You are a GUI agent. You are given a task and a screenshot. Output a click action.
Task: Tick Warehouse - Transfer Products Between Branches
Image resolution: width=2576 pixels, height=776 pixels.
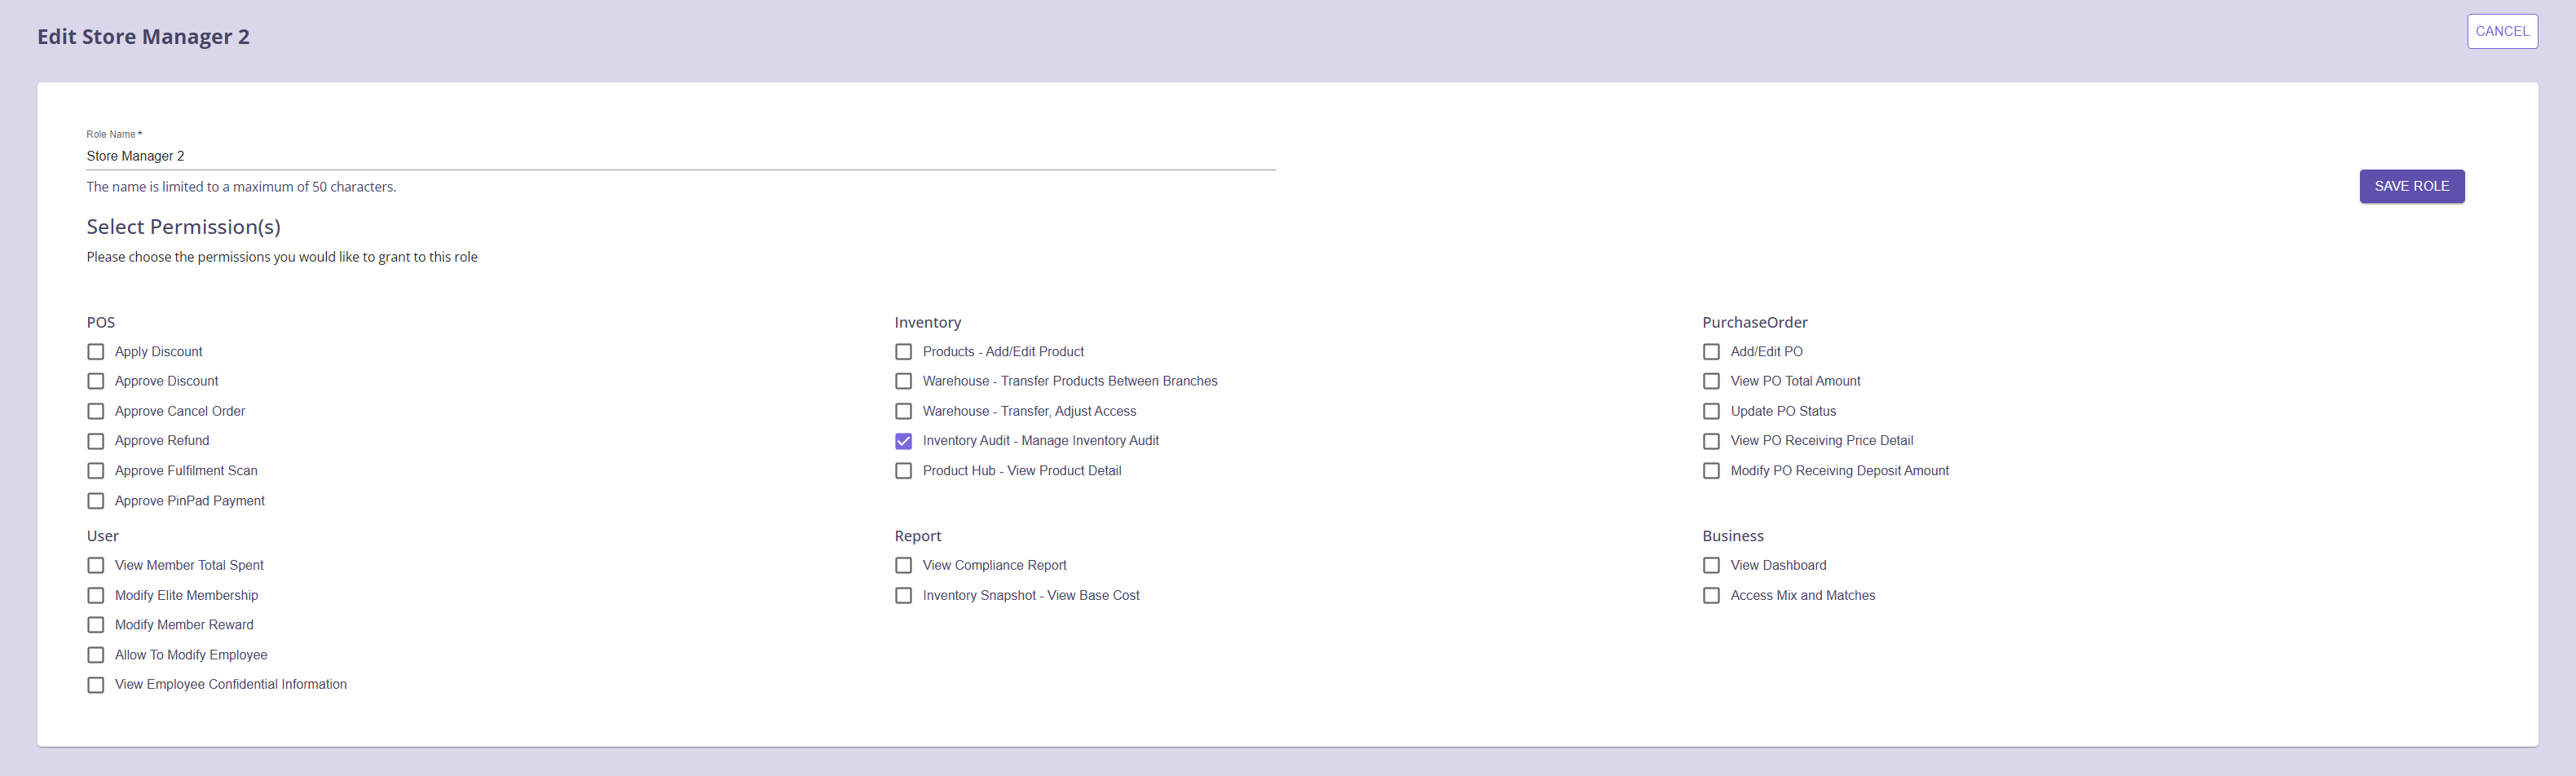click(x=904, y=381)
